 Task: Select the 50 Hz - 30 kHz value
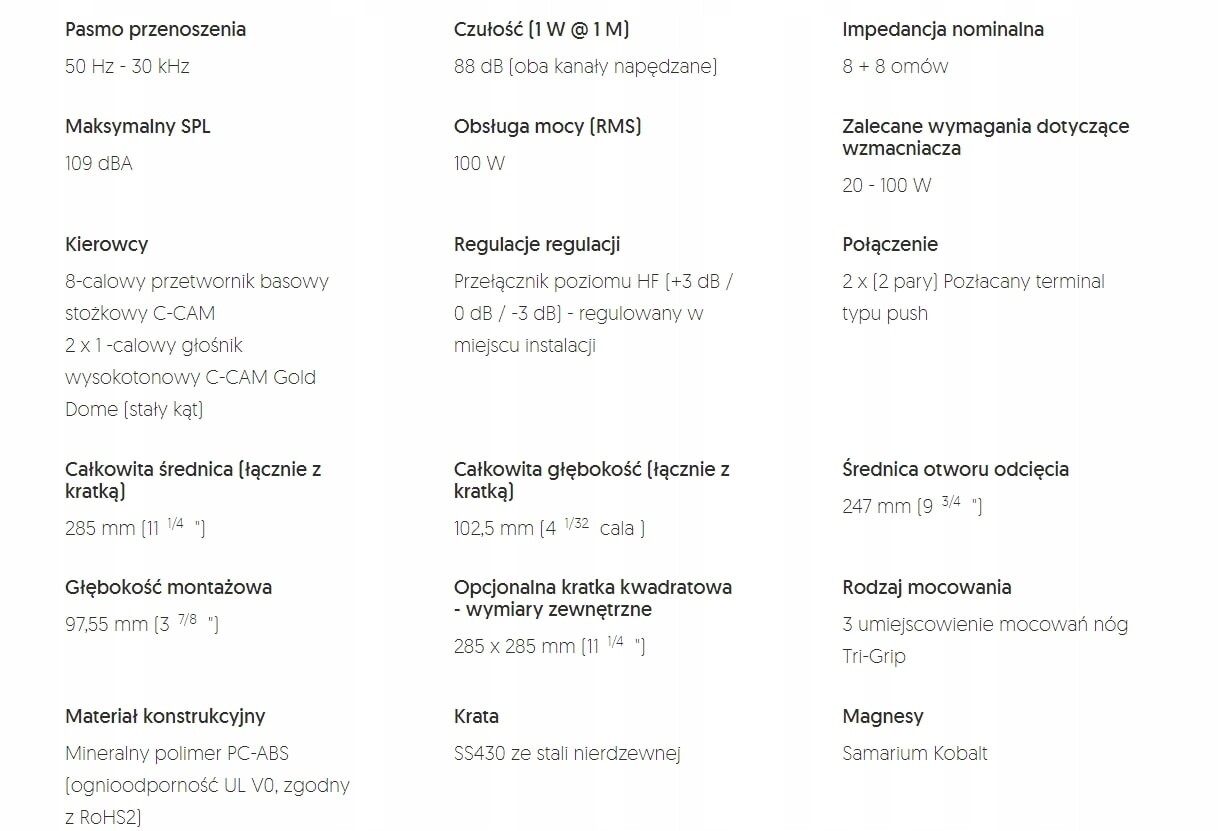click(127, 66)
